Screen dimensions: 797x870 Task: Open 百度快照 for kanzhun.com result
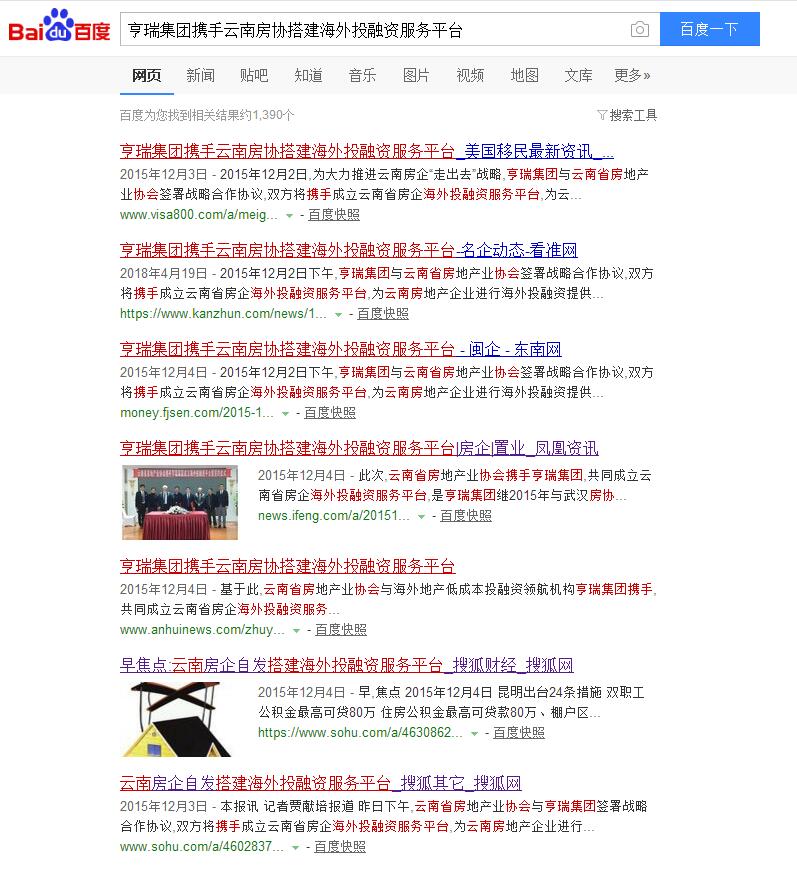tap(382, 314)
